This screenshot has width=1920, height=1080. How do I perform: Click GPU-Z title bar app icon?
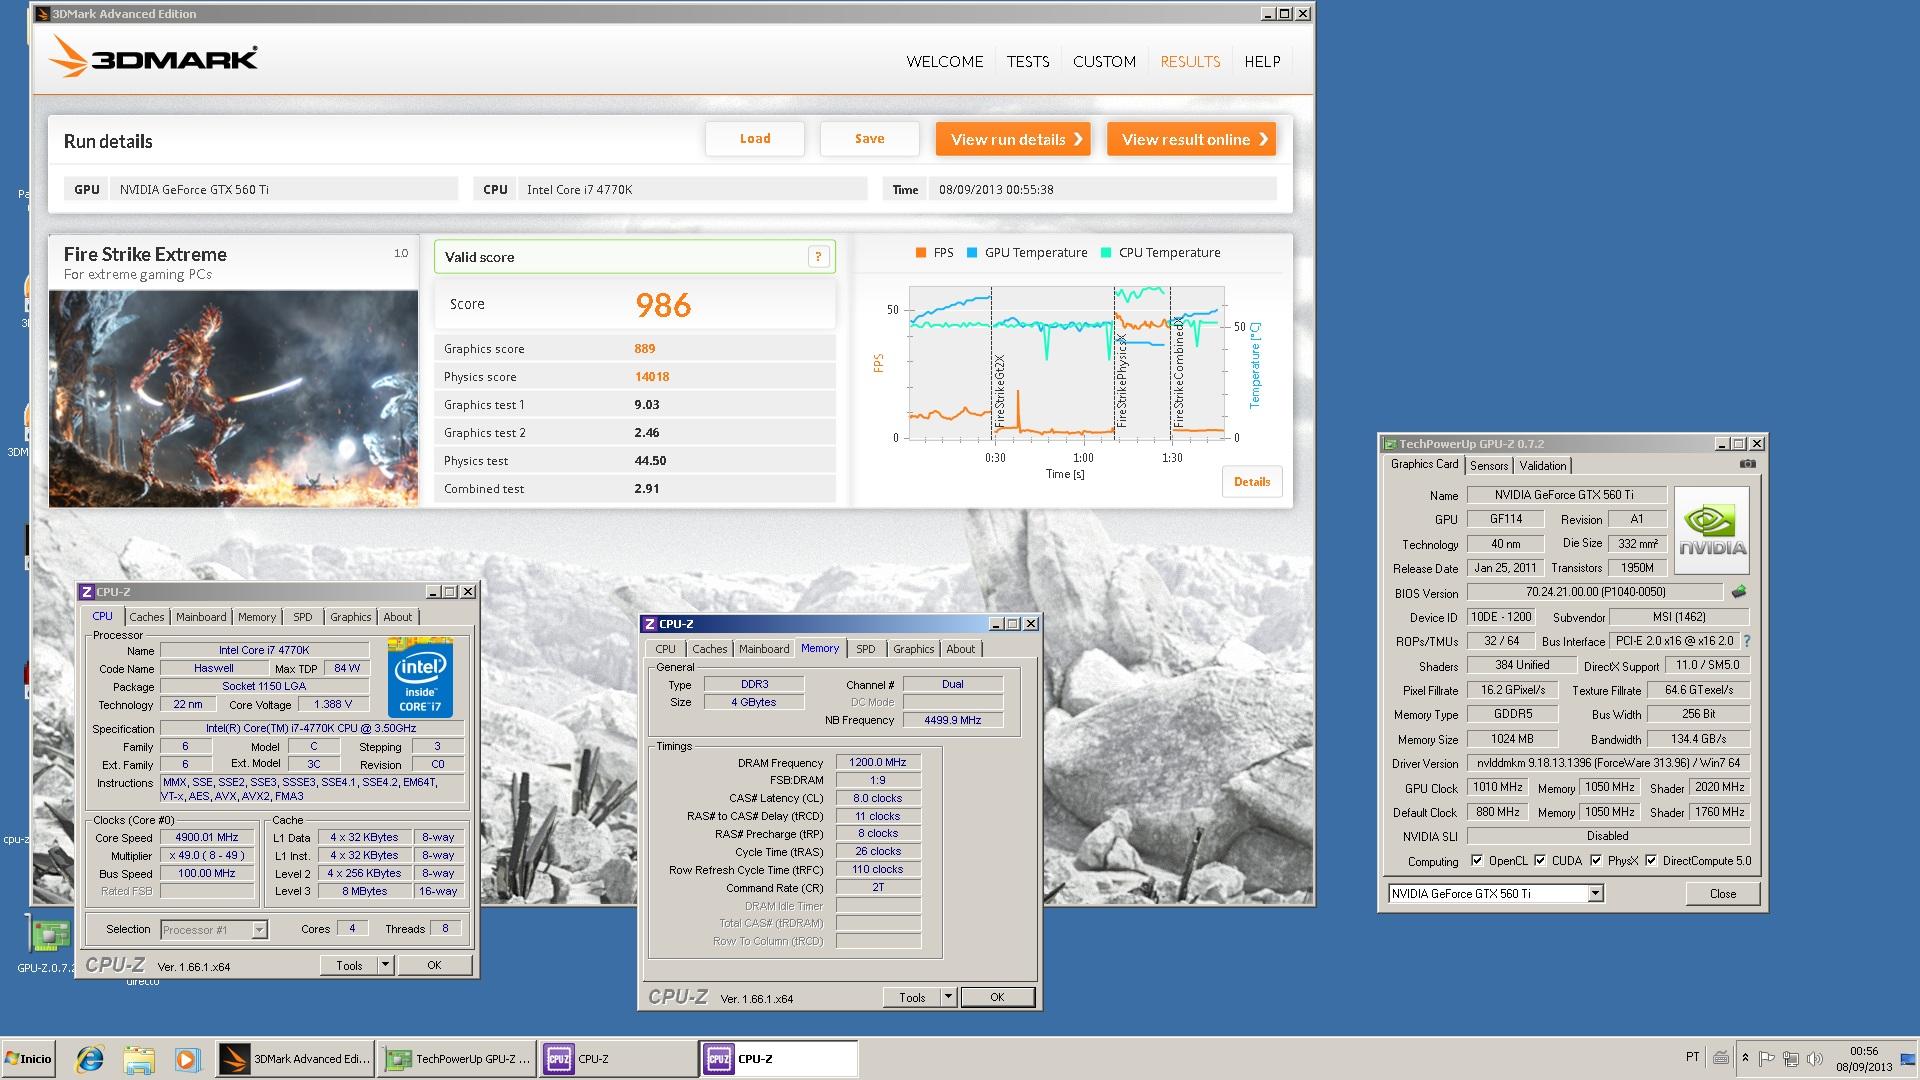click(x=1389, y=444)
